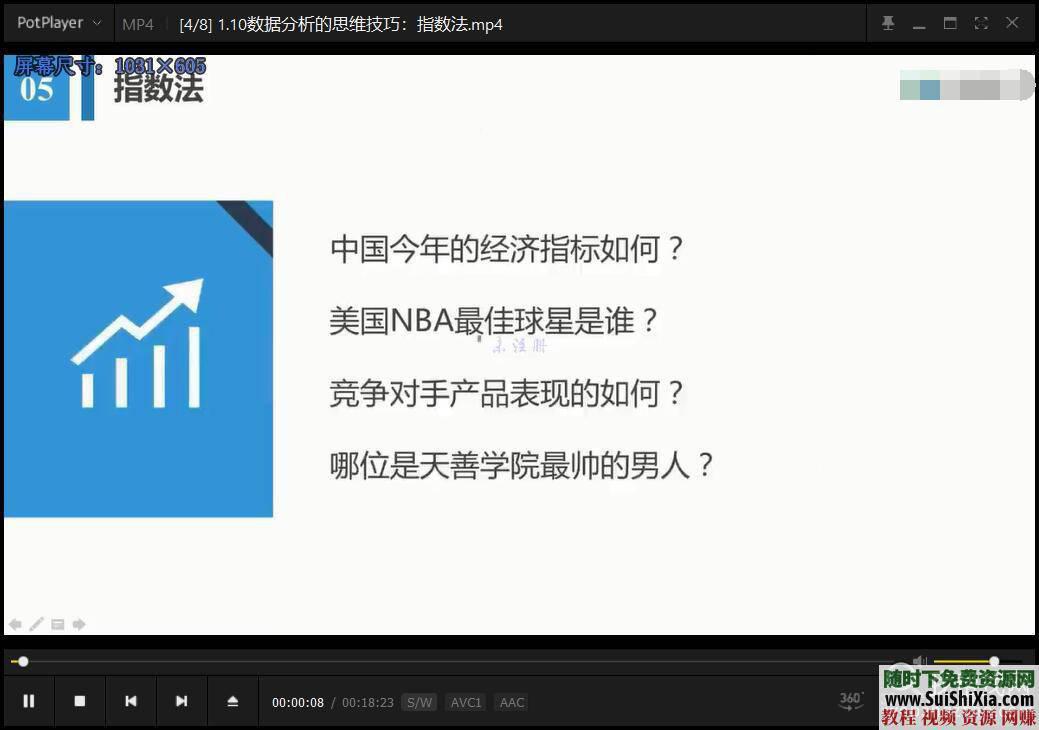The image size is (1039, 730).
Task: Click the AAC audio codec badge
Action: (x=511, y=702)
